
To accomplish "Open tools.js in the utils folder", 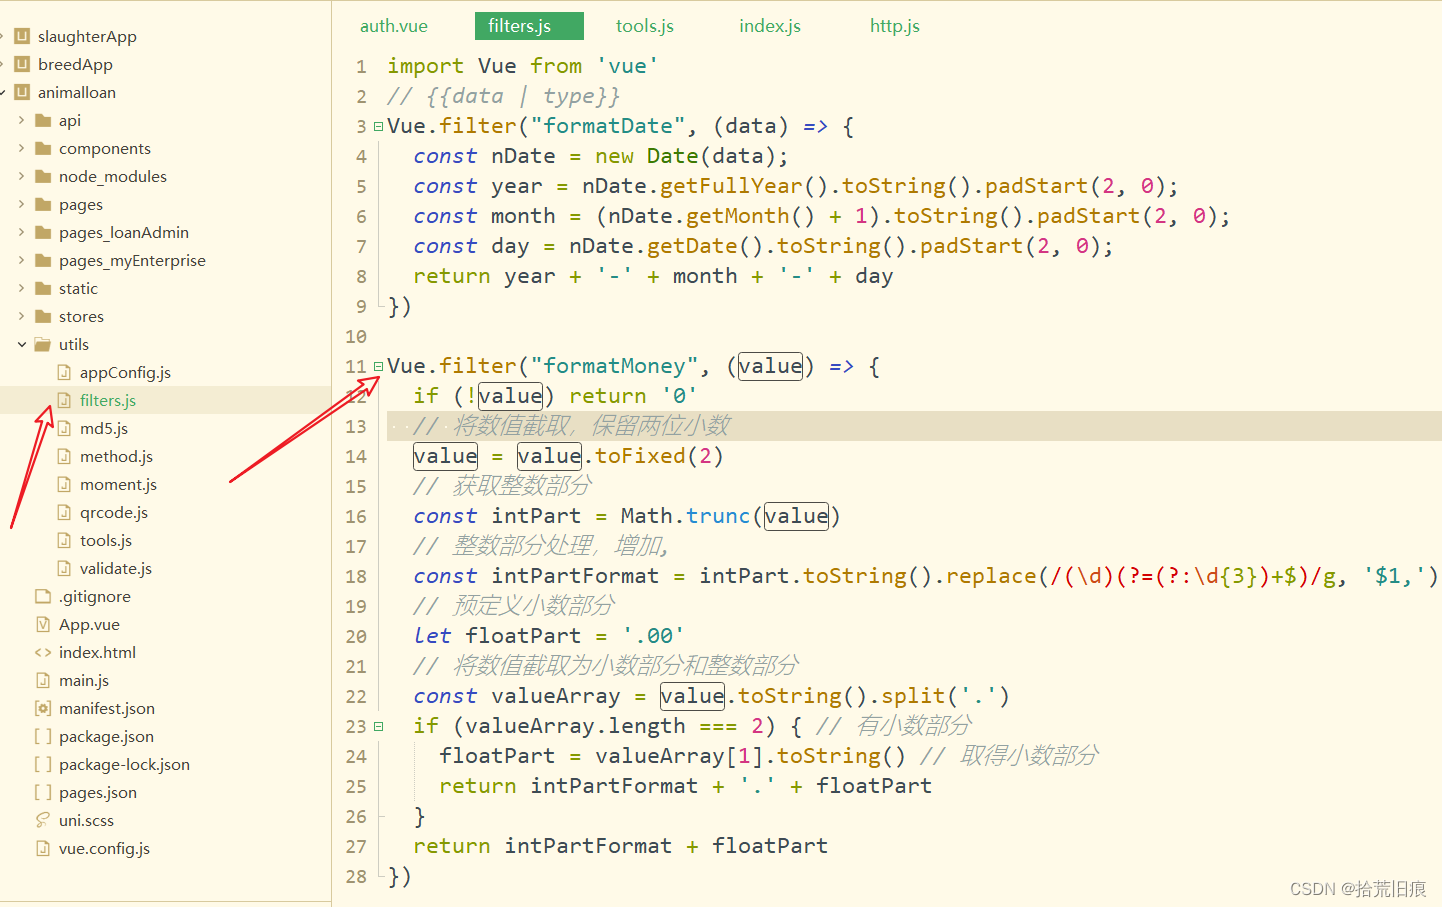I will click(106, 540).
